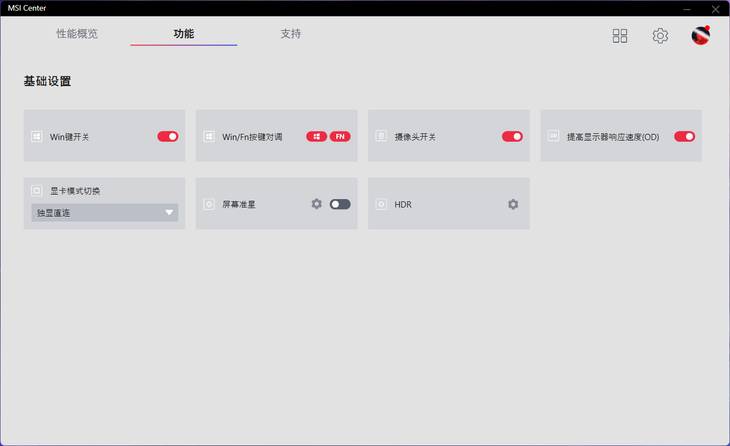Click the FN pill in Win/Fn按键对调
The image size is (730, 446).
(x=340, y=136)
